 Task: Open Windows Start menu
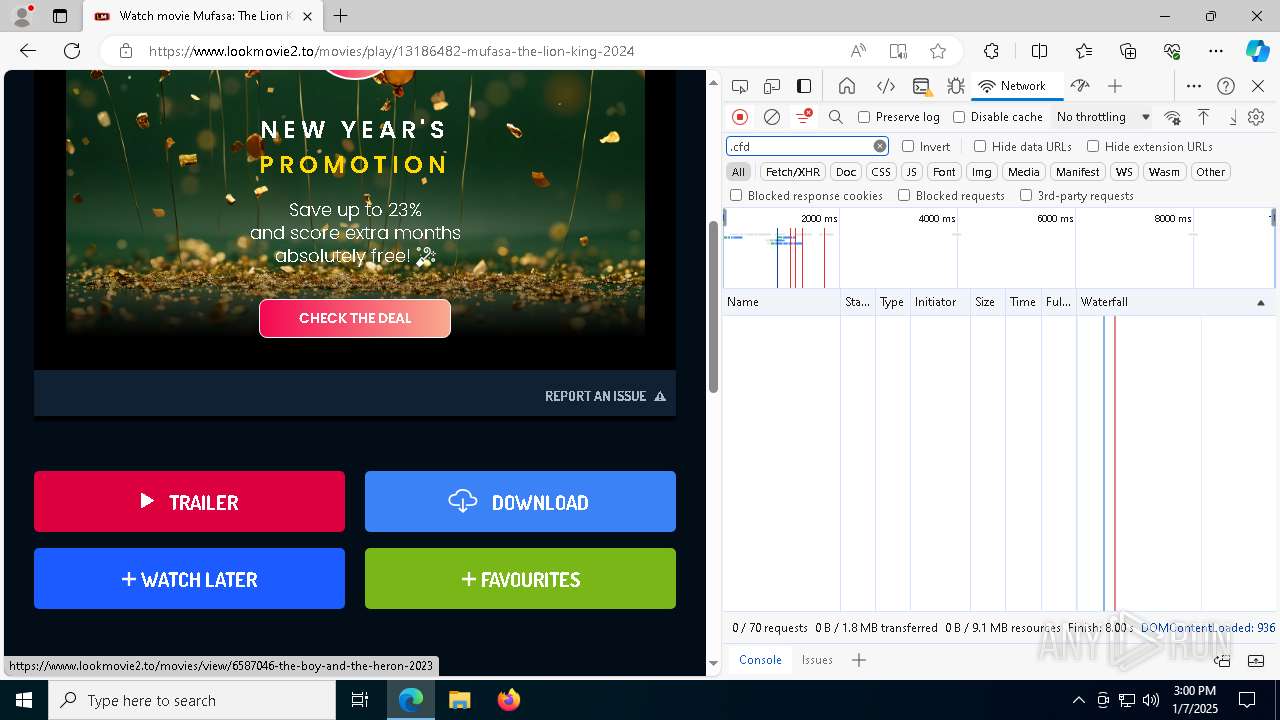[x=24, y=700]
